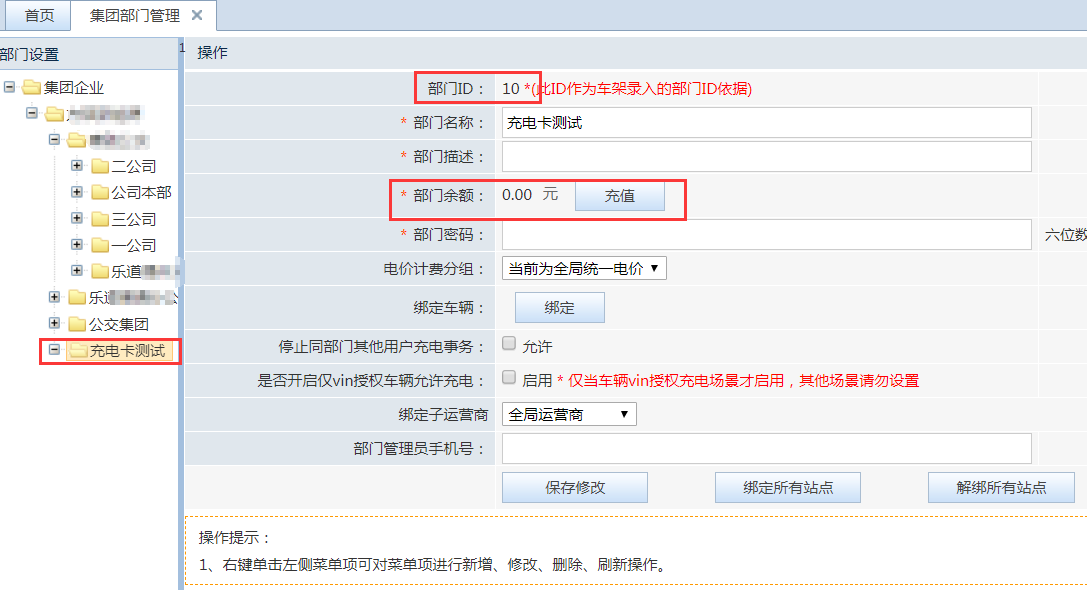Open the 绑定子运营商 dropdown
This screenshot has width=1087, height=590.
click(568, 414)
